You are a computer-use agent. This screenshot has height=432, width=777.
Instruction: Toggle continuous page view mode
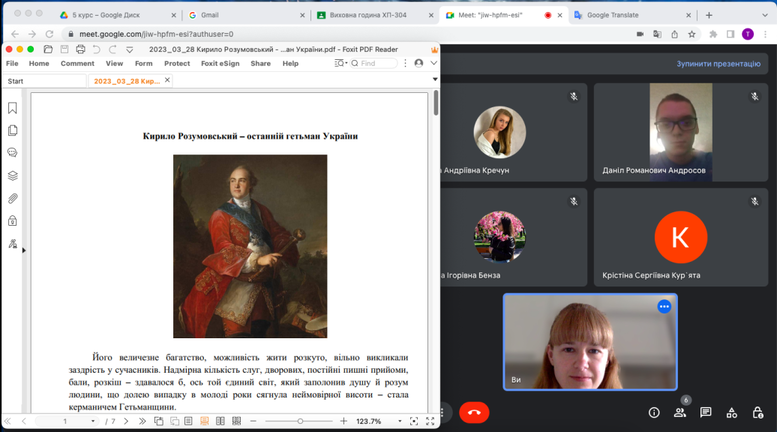click(x=204, y=421)
